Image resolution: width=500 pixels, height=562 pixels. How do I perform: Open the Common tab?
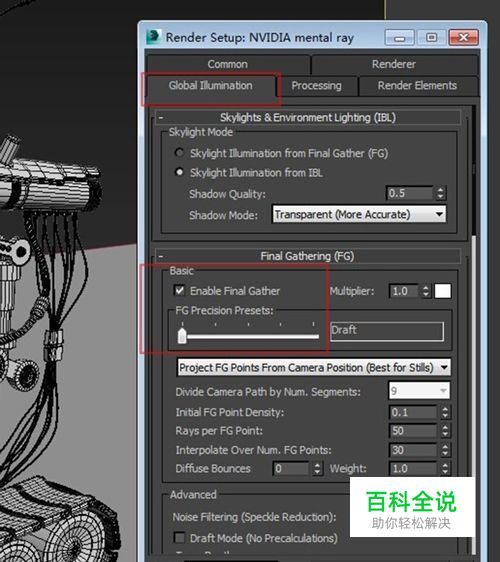tap(228, 64)
